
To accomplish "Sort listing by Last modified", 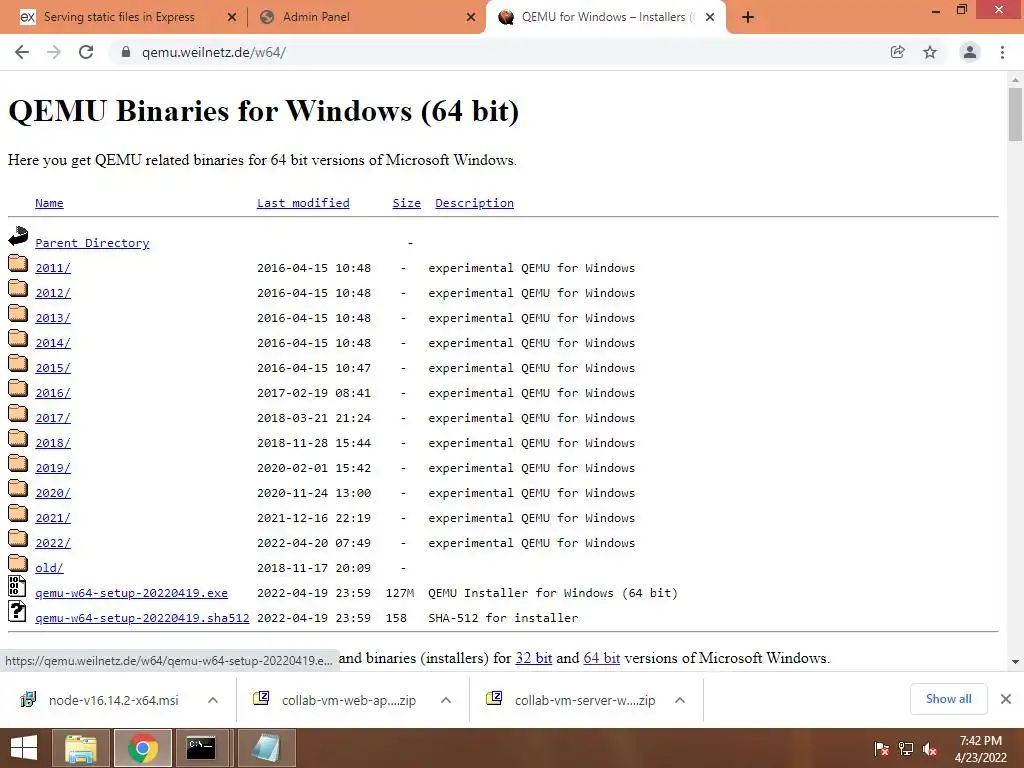I will click(303, 203).
